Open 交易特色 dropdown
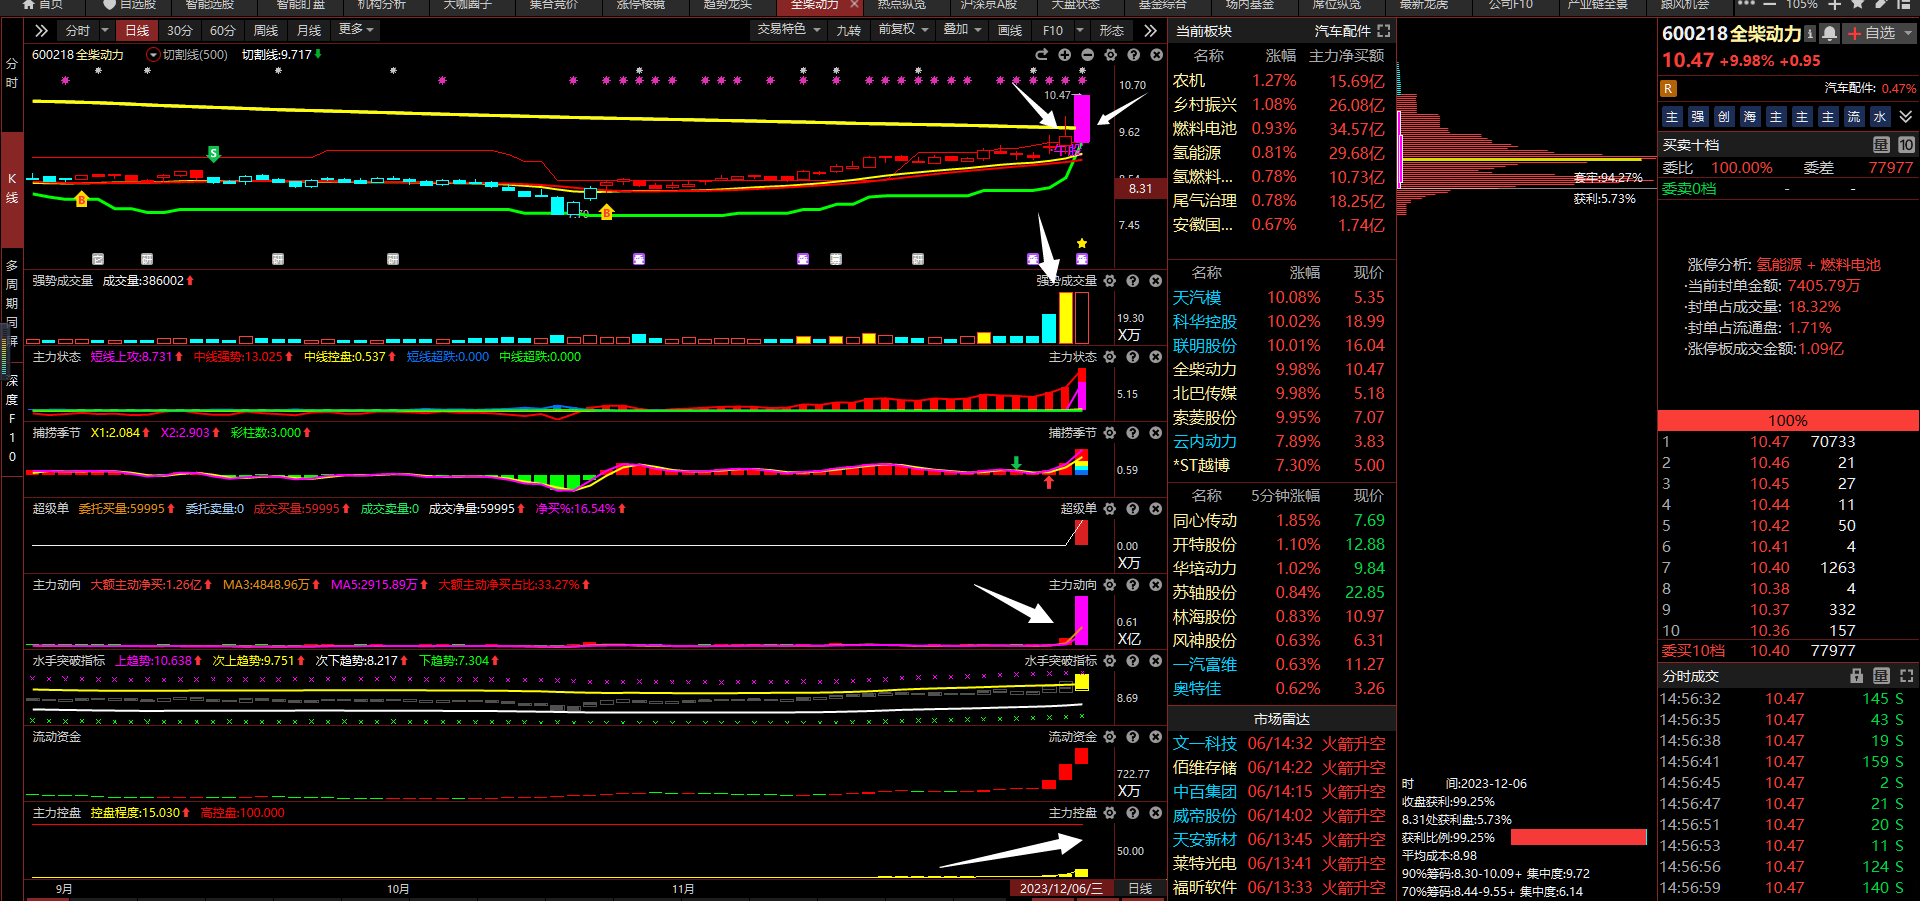This screenshot has width=1920, height=901. [x=788, y=30]
